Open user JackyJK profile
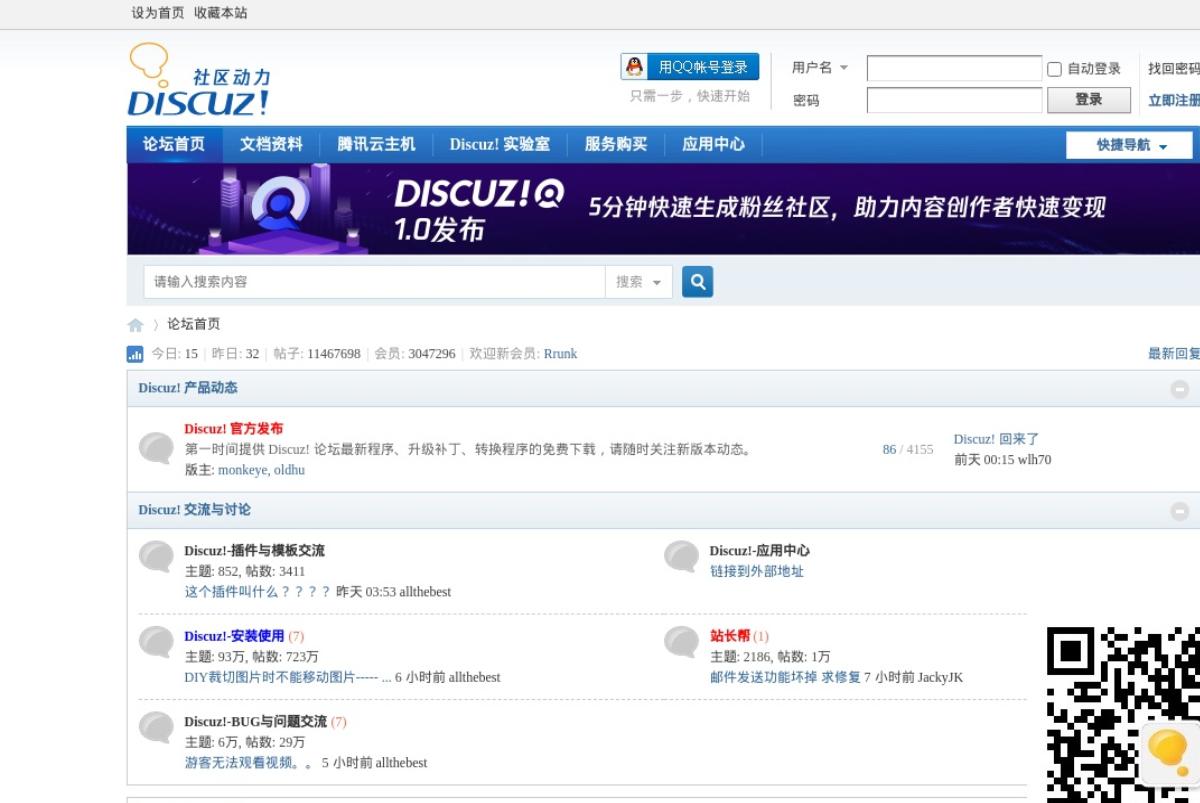 pos(940,678)
